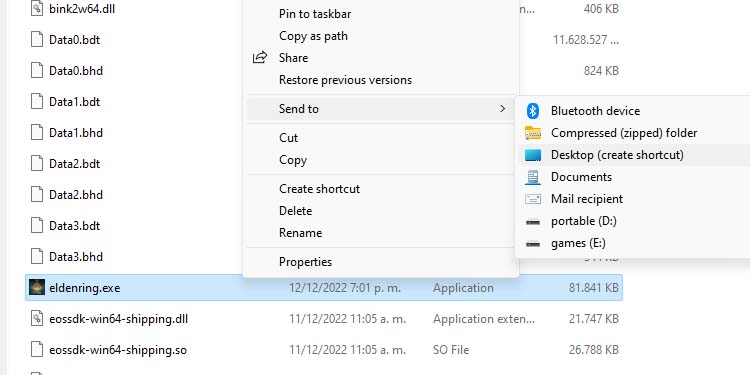Select Copy as path
The width and height of the screenshot is (750, 375).
point(313,36)
